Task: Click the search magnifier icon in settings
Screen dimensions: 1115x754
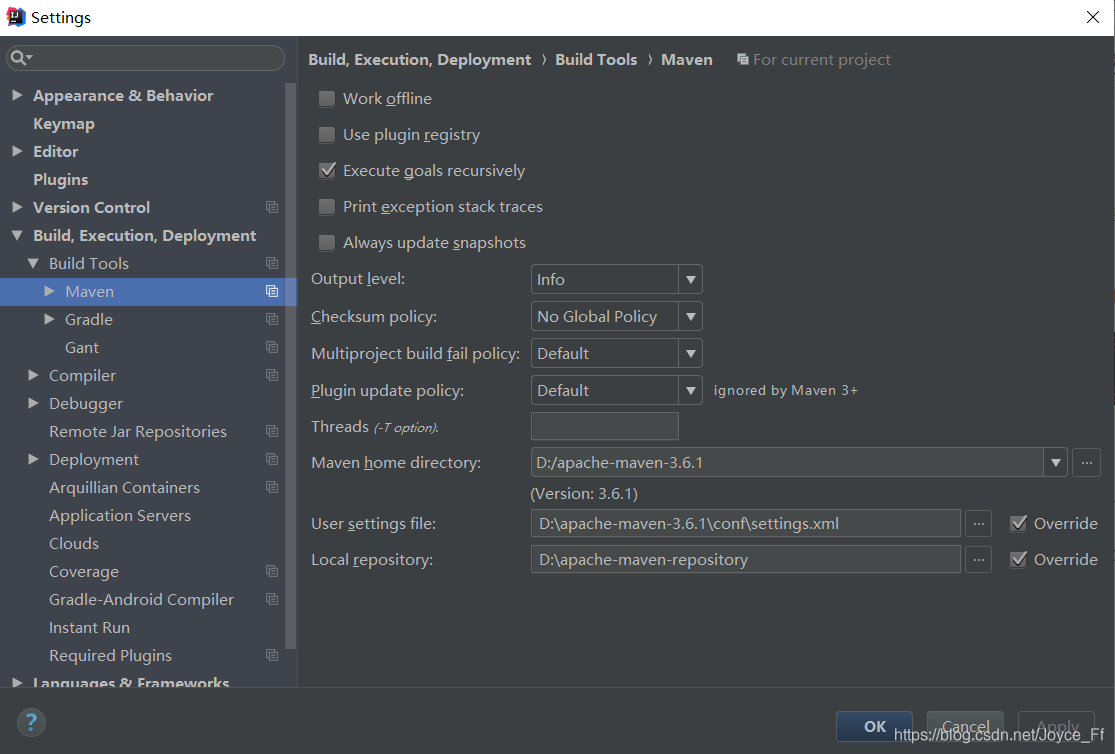Action: 18,58
